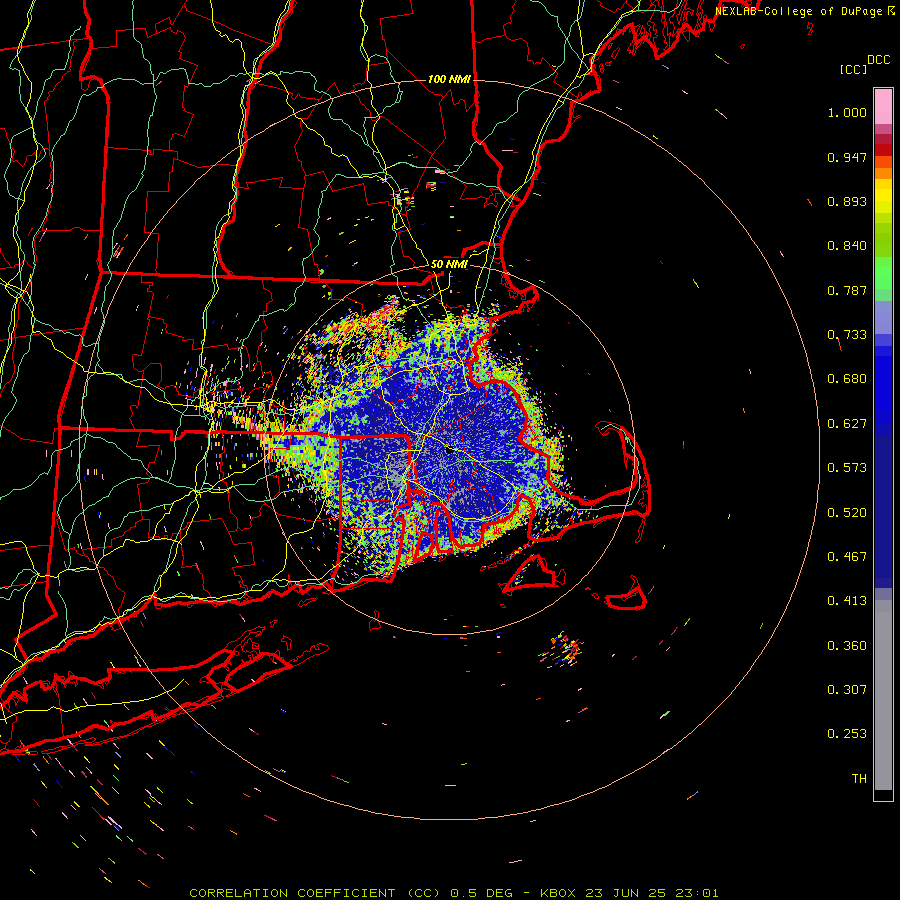Click the bright green color bar segment
This screenshot has width=900, height=900.
[883, 273]
